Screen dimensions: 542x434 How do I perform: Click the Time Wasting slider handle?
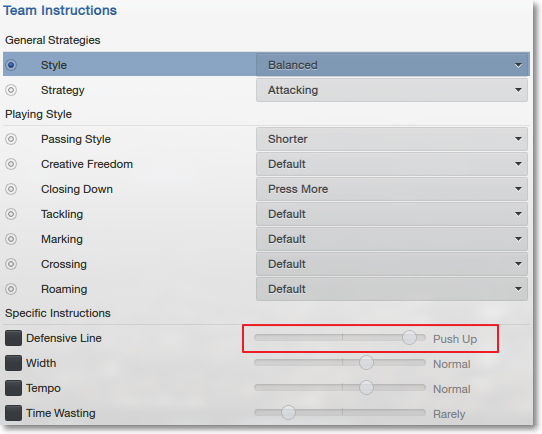click(288, 412)
